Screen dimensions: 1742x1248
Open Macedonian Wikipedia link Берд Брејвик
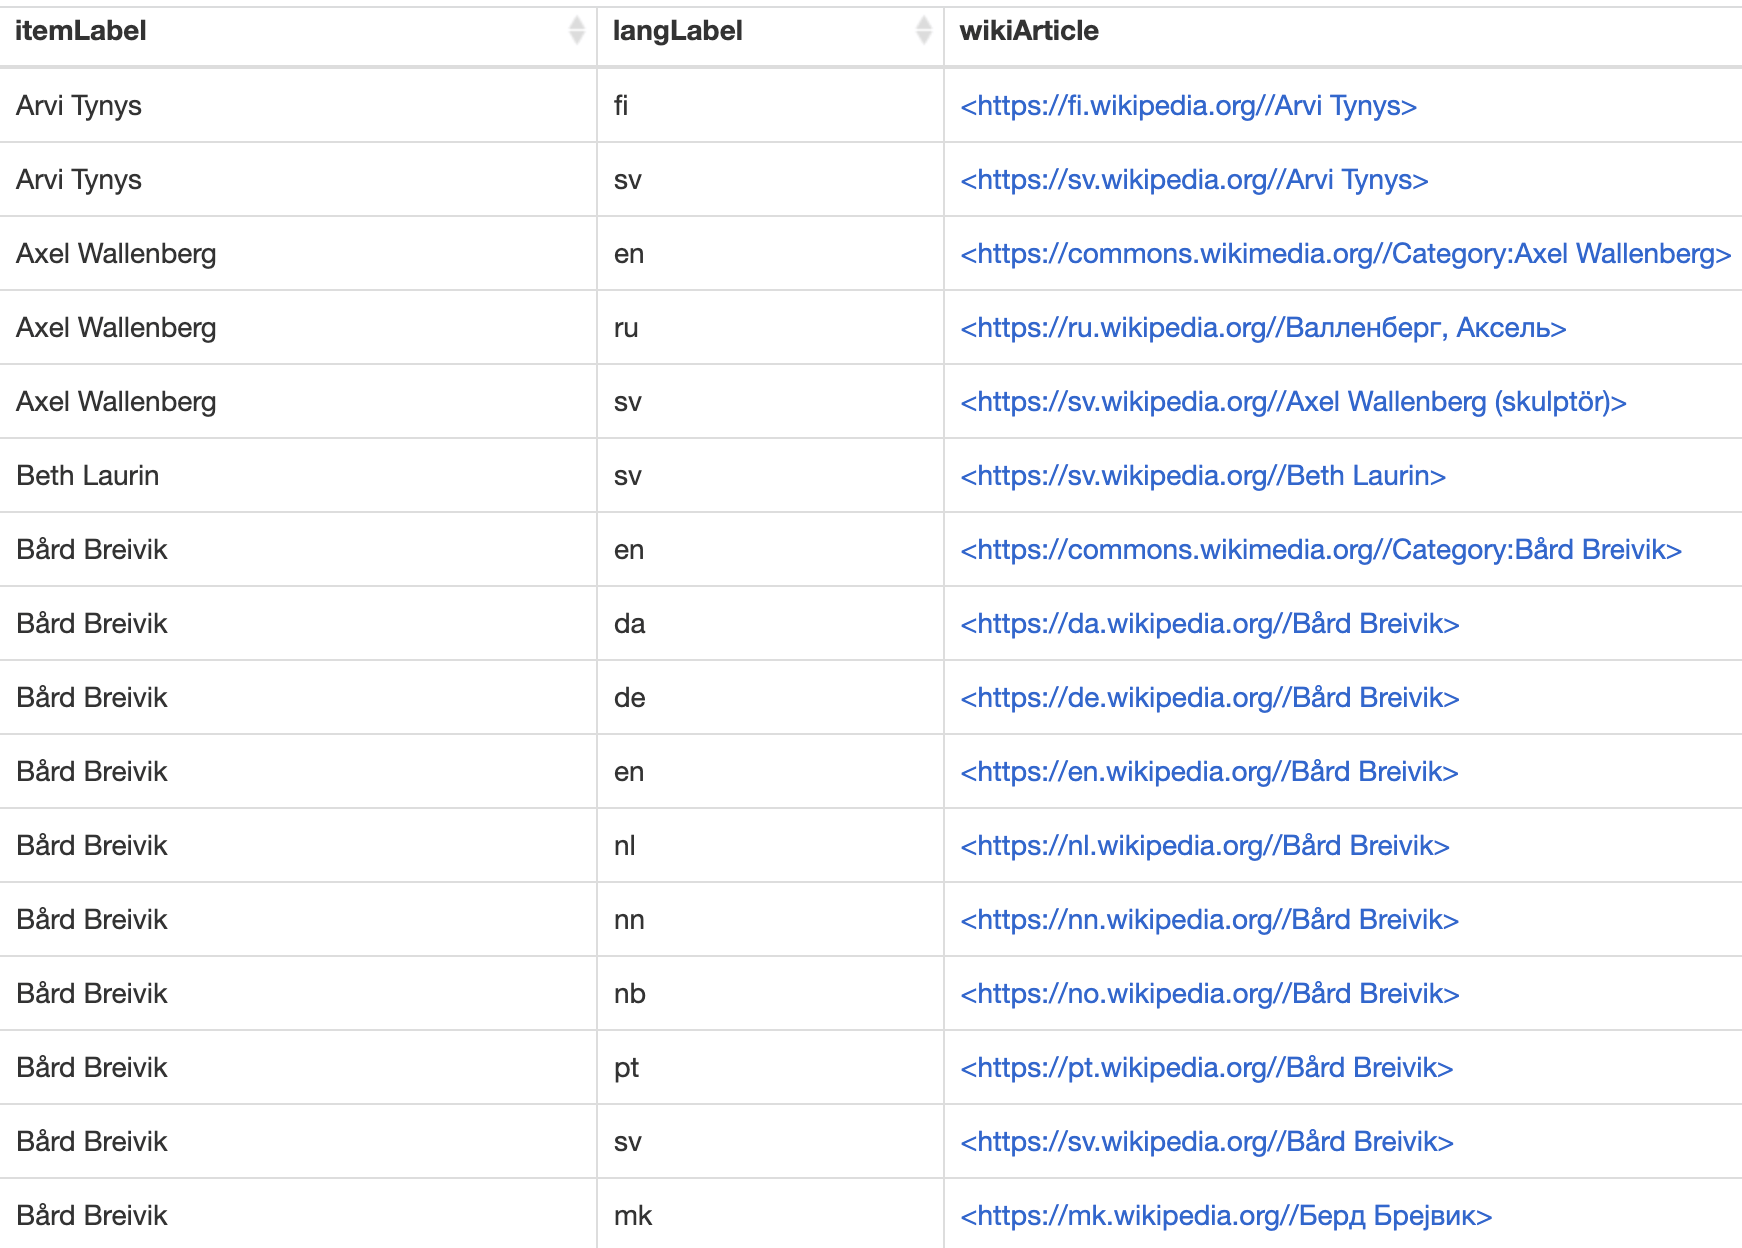1226,1216
